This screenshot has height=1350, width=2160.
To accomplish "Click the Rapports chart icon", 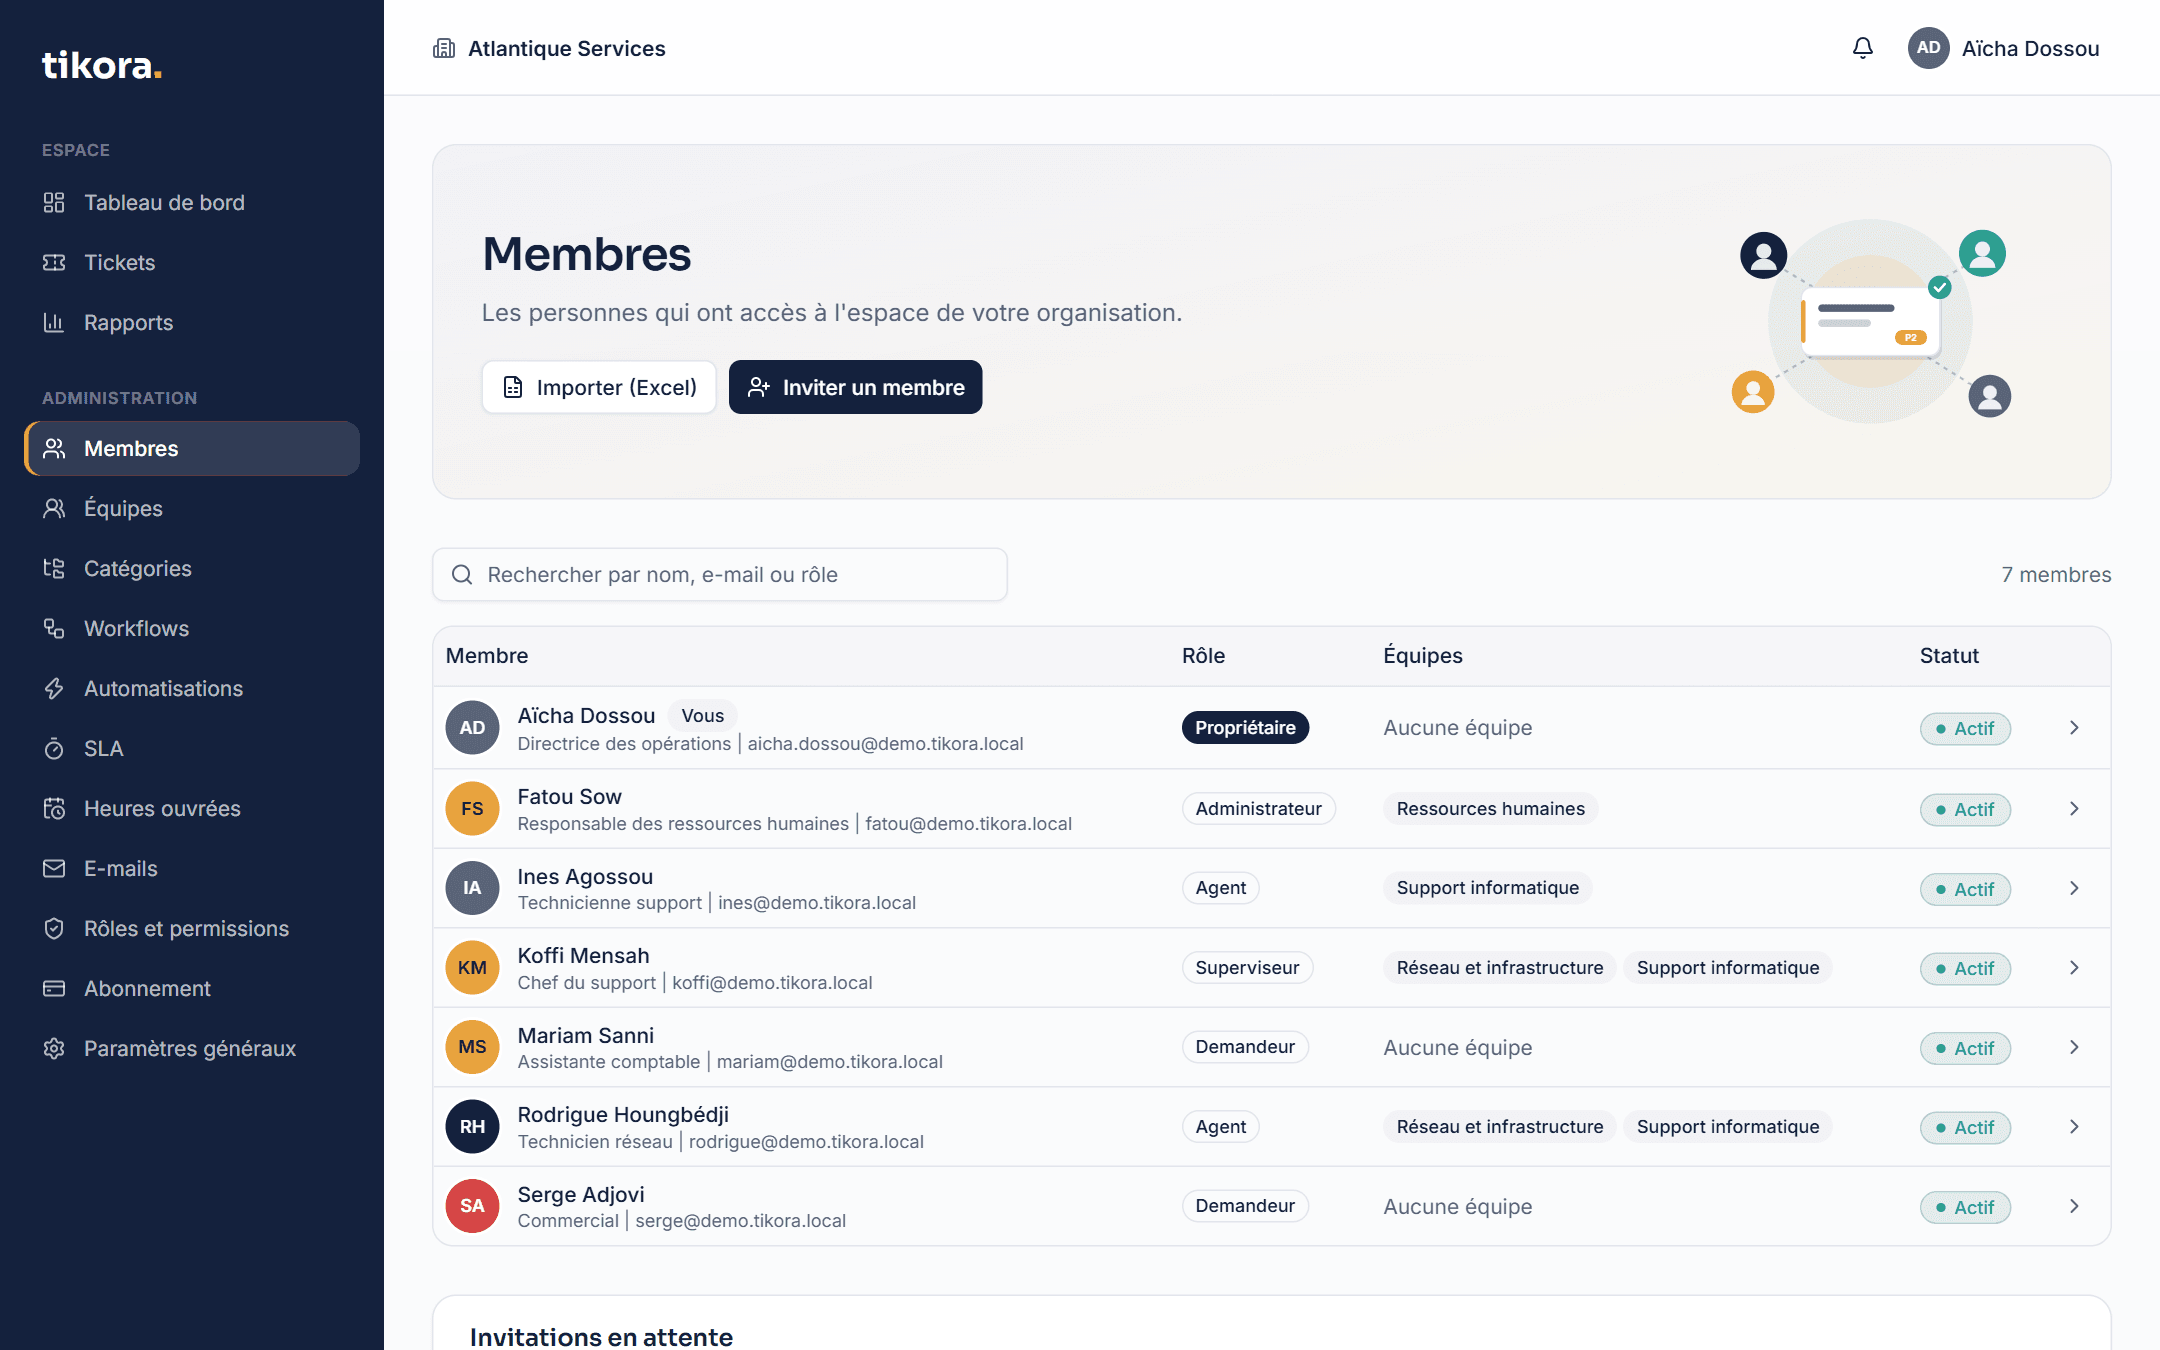I will coord(54,323).
